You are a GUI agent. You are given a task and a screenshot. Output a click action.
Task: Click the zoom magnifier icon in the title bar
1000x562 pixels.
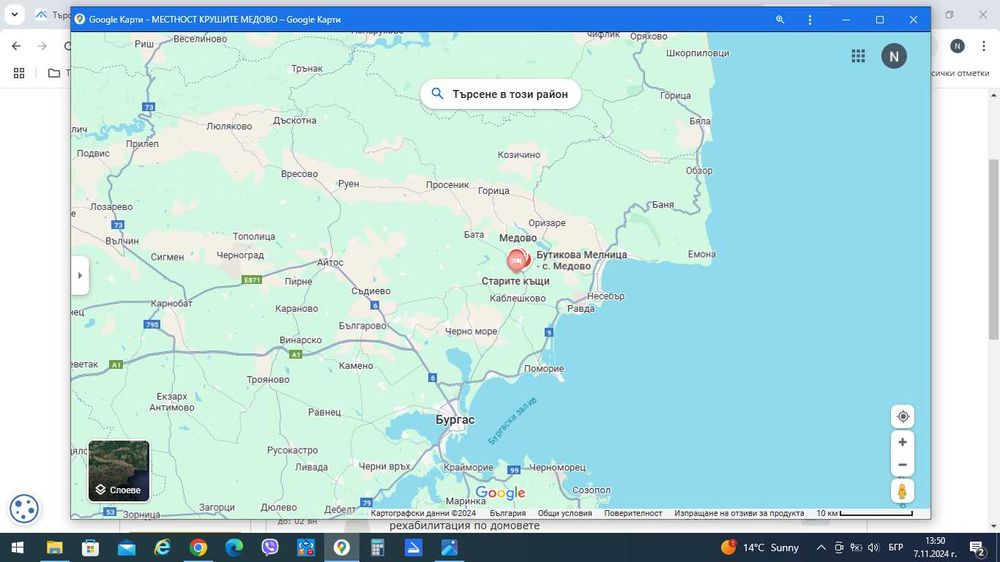(x=780, y=20)
